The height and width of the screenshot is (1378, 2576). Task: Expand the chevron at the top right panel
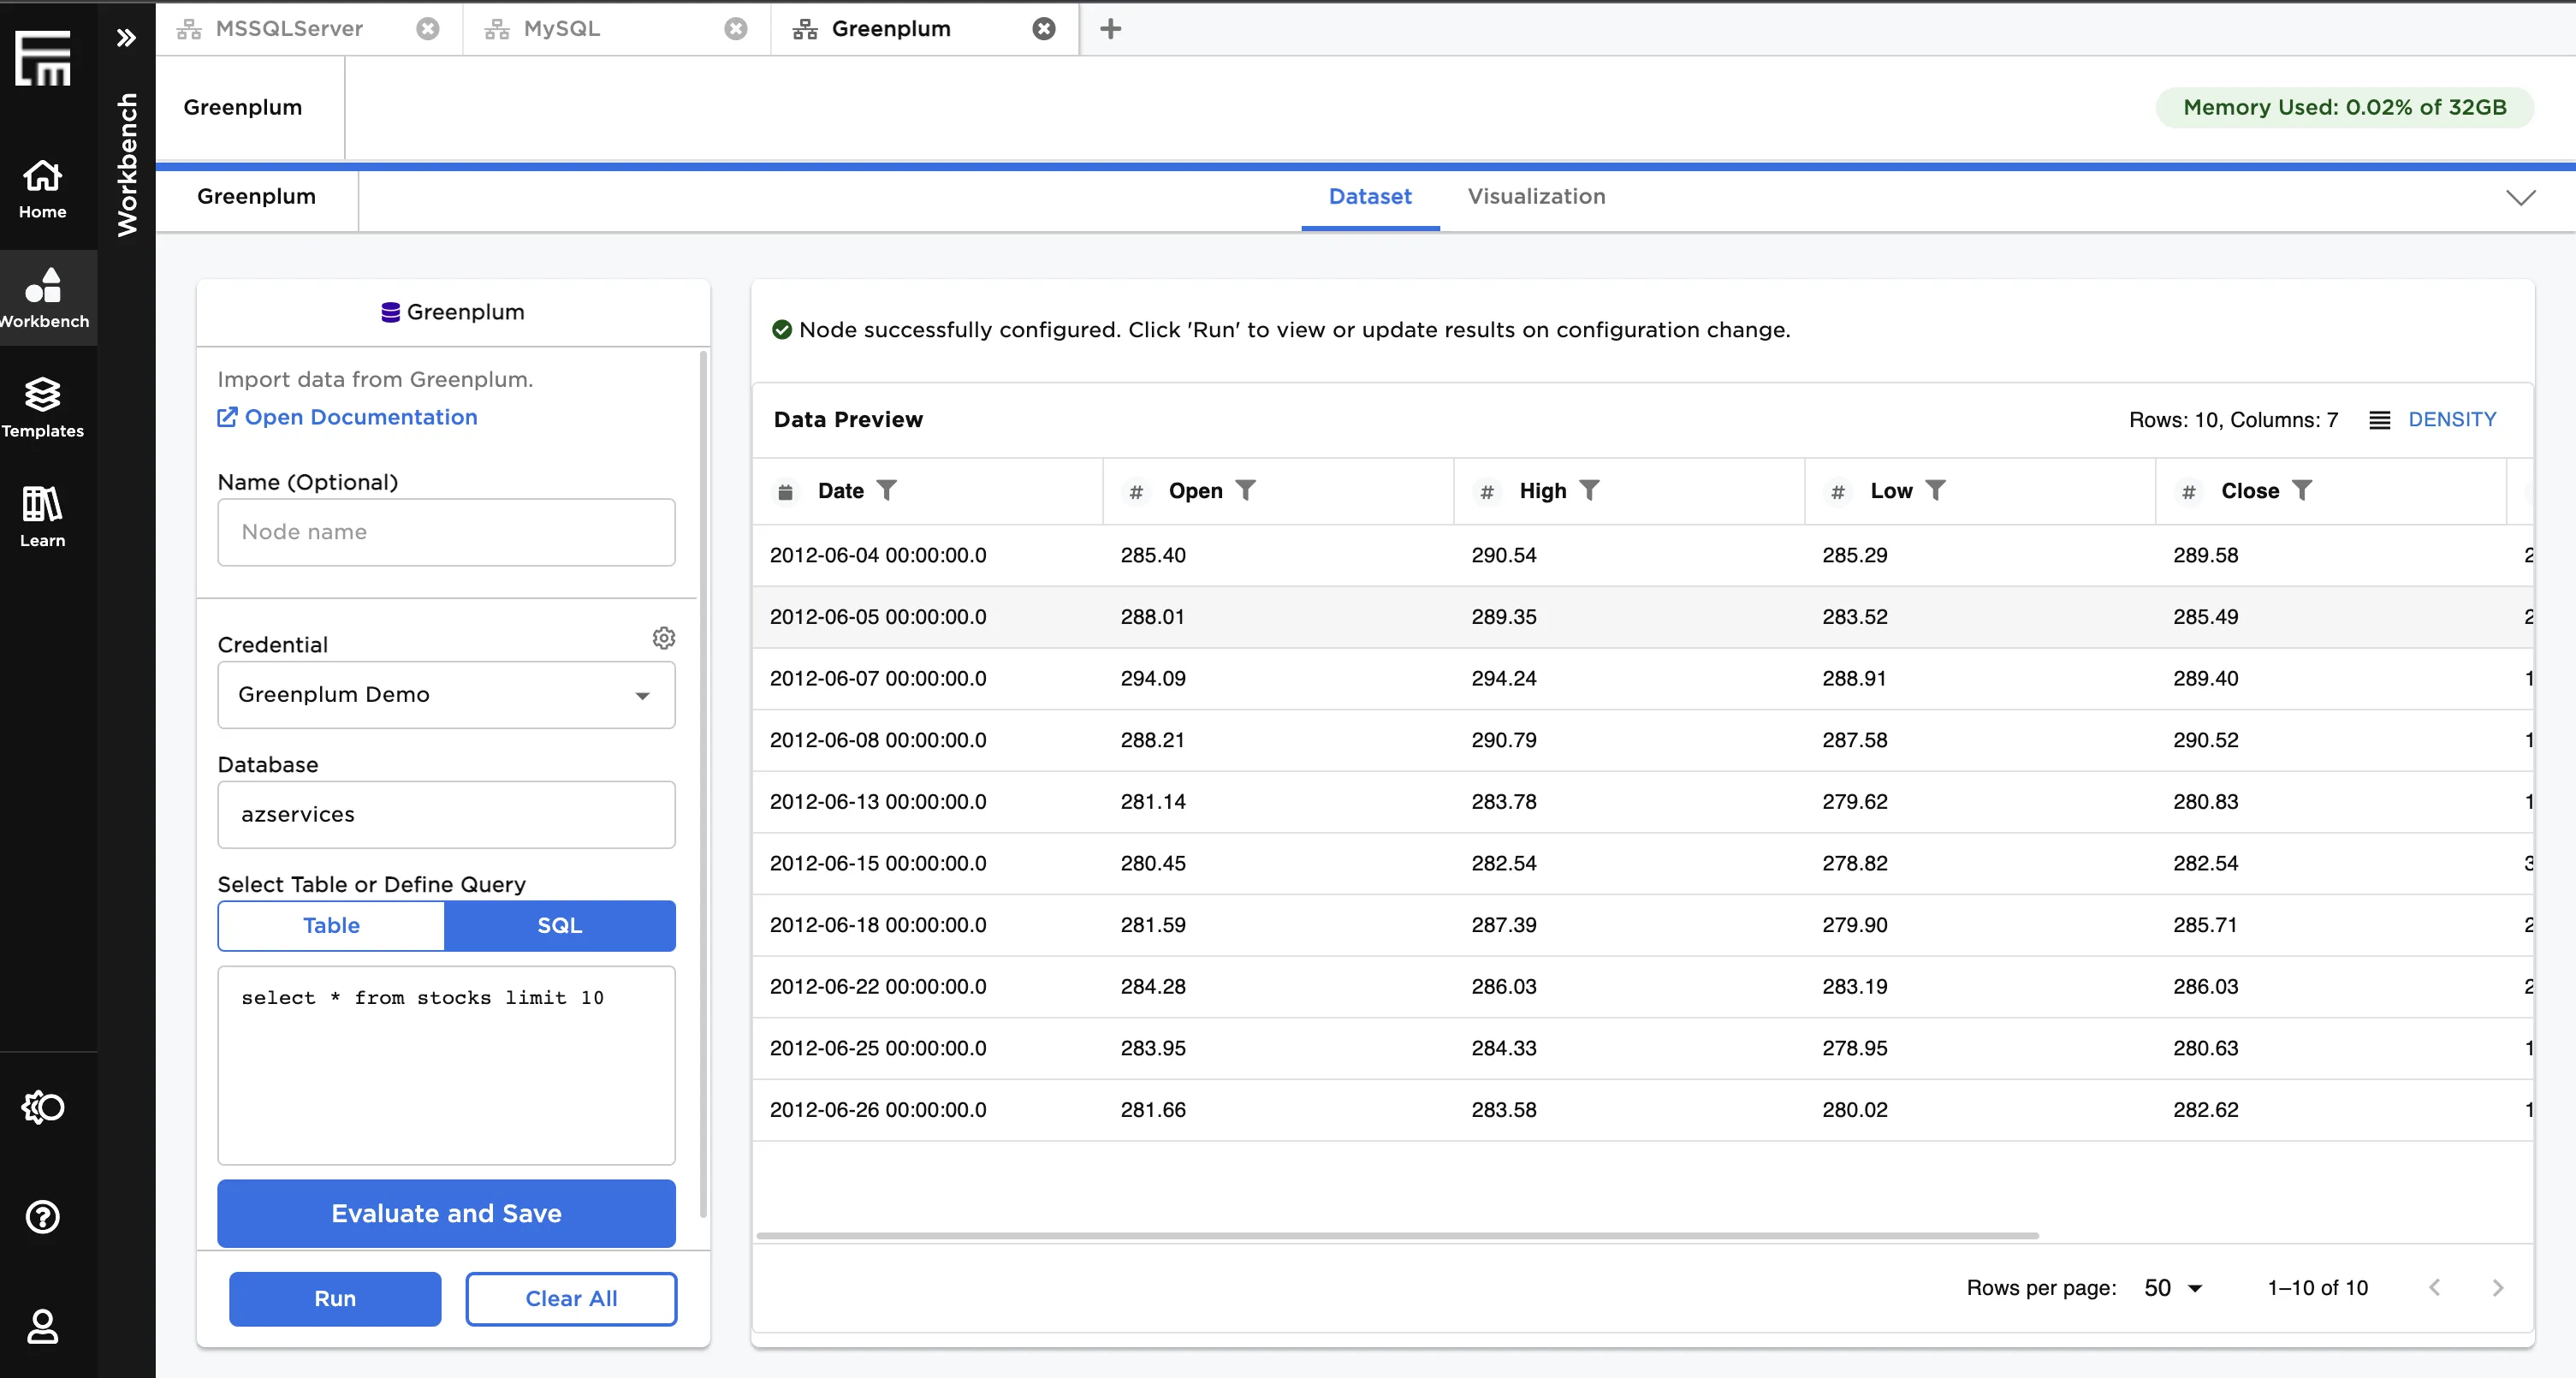tap(2523, 197)
